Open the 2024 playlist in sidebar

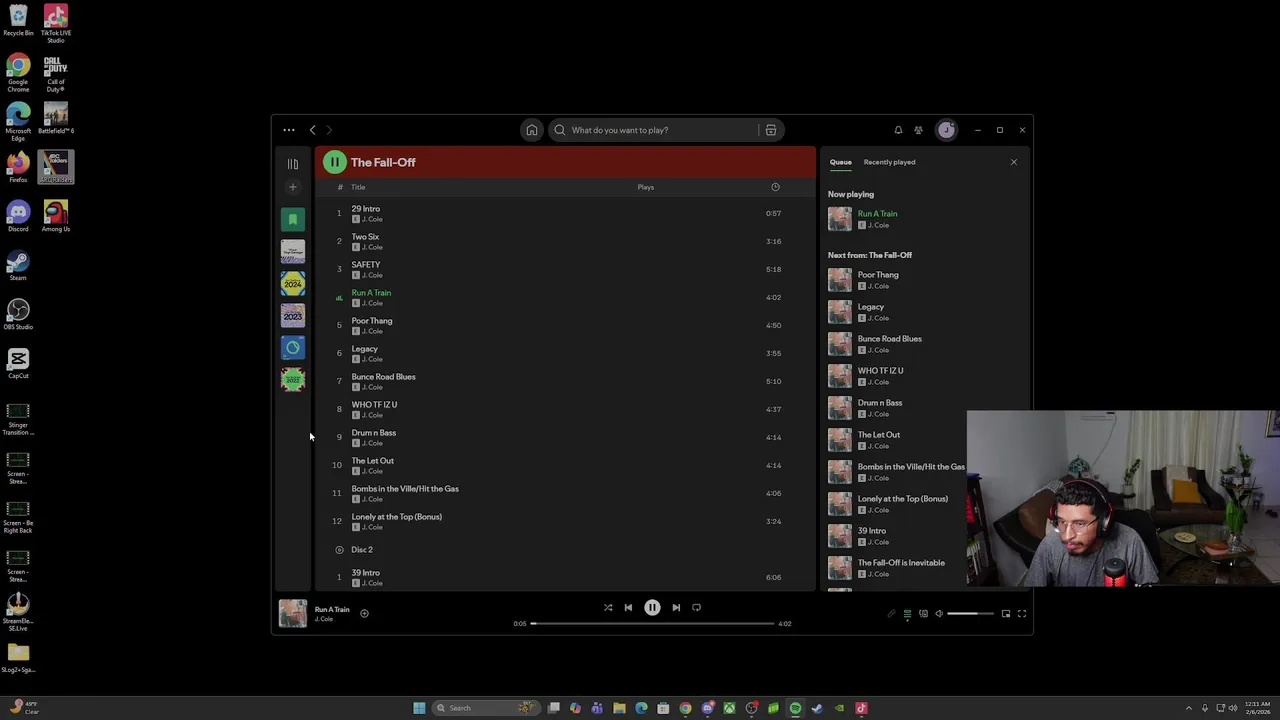(x=293, y=284)
